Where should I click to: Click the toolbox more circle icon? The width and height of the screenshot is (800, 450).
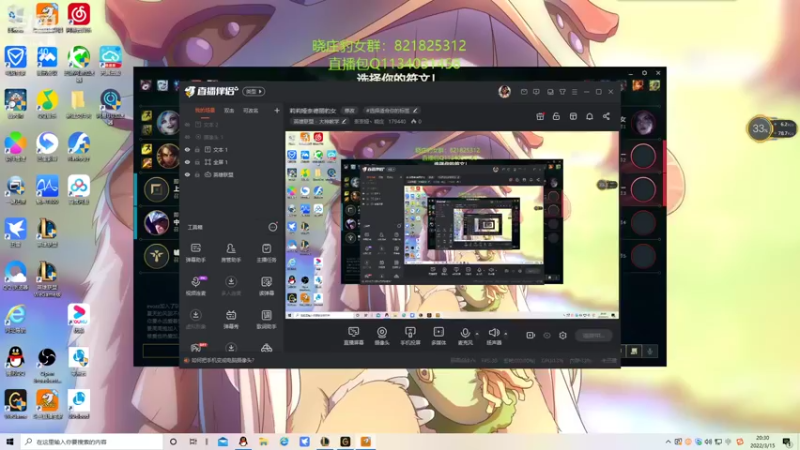(x=273, y=227)
